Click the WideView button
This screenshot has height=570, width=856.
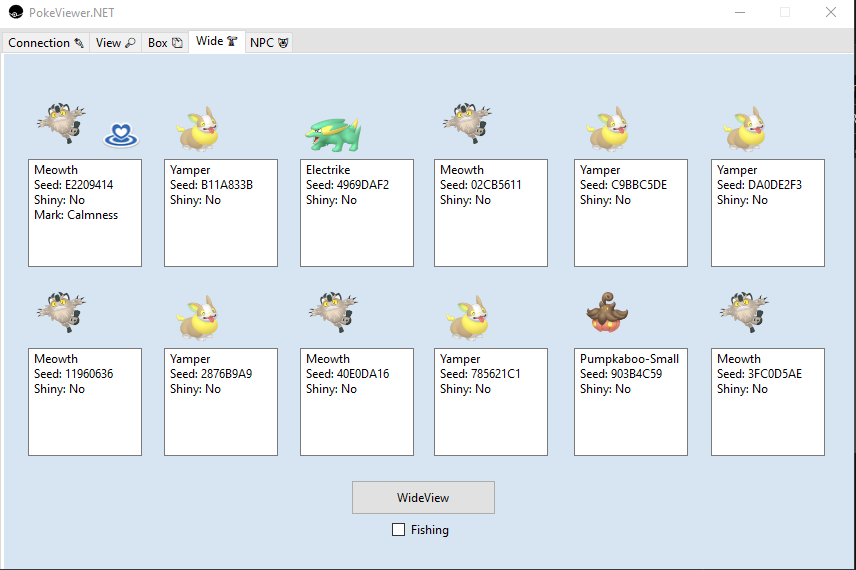[423, 497]
